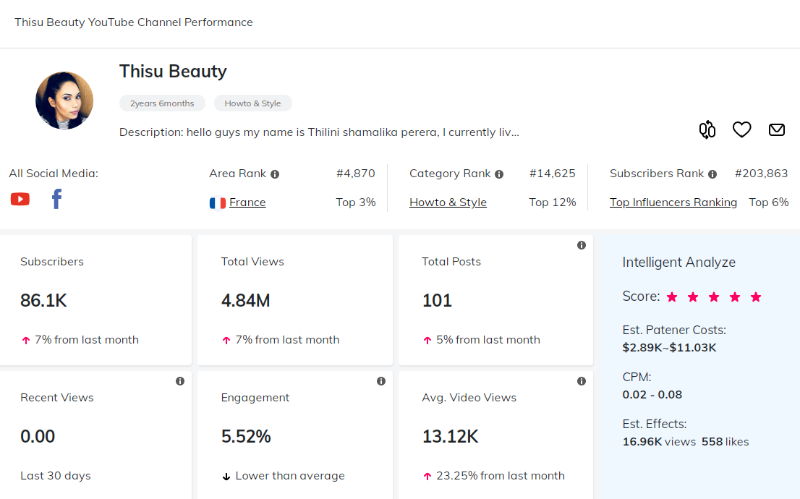Click info icon on Recent Views card

coord(180,381)
